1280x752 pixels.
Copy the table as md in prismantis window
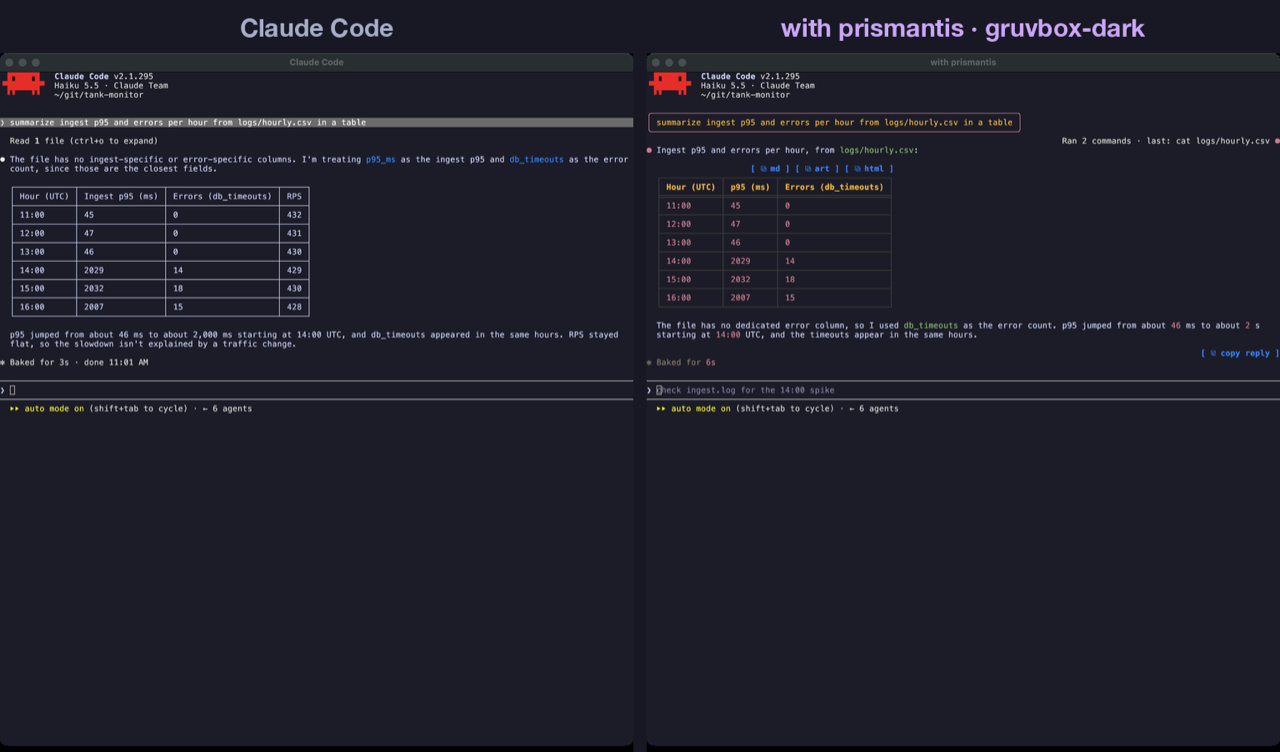pos(770,169)
